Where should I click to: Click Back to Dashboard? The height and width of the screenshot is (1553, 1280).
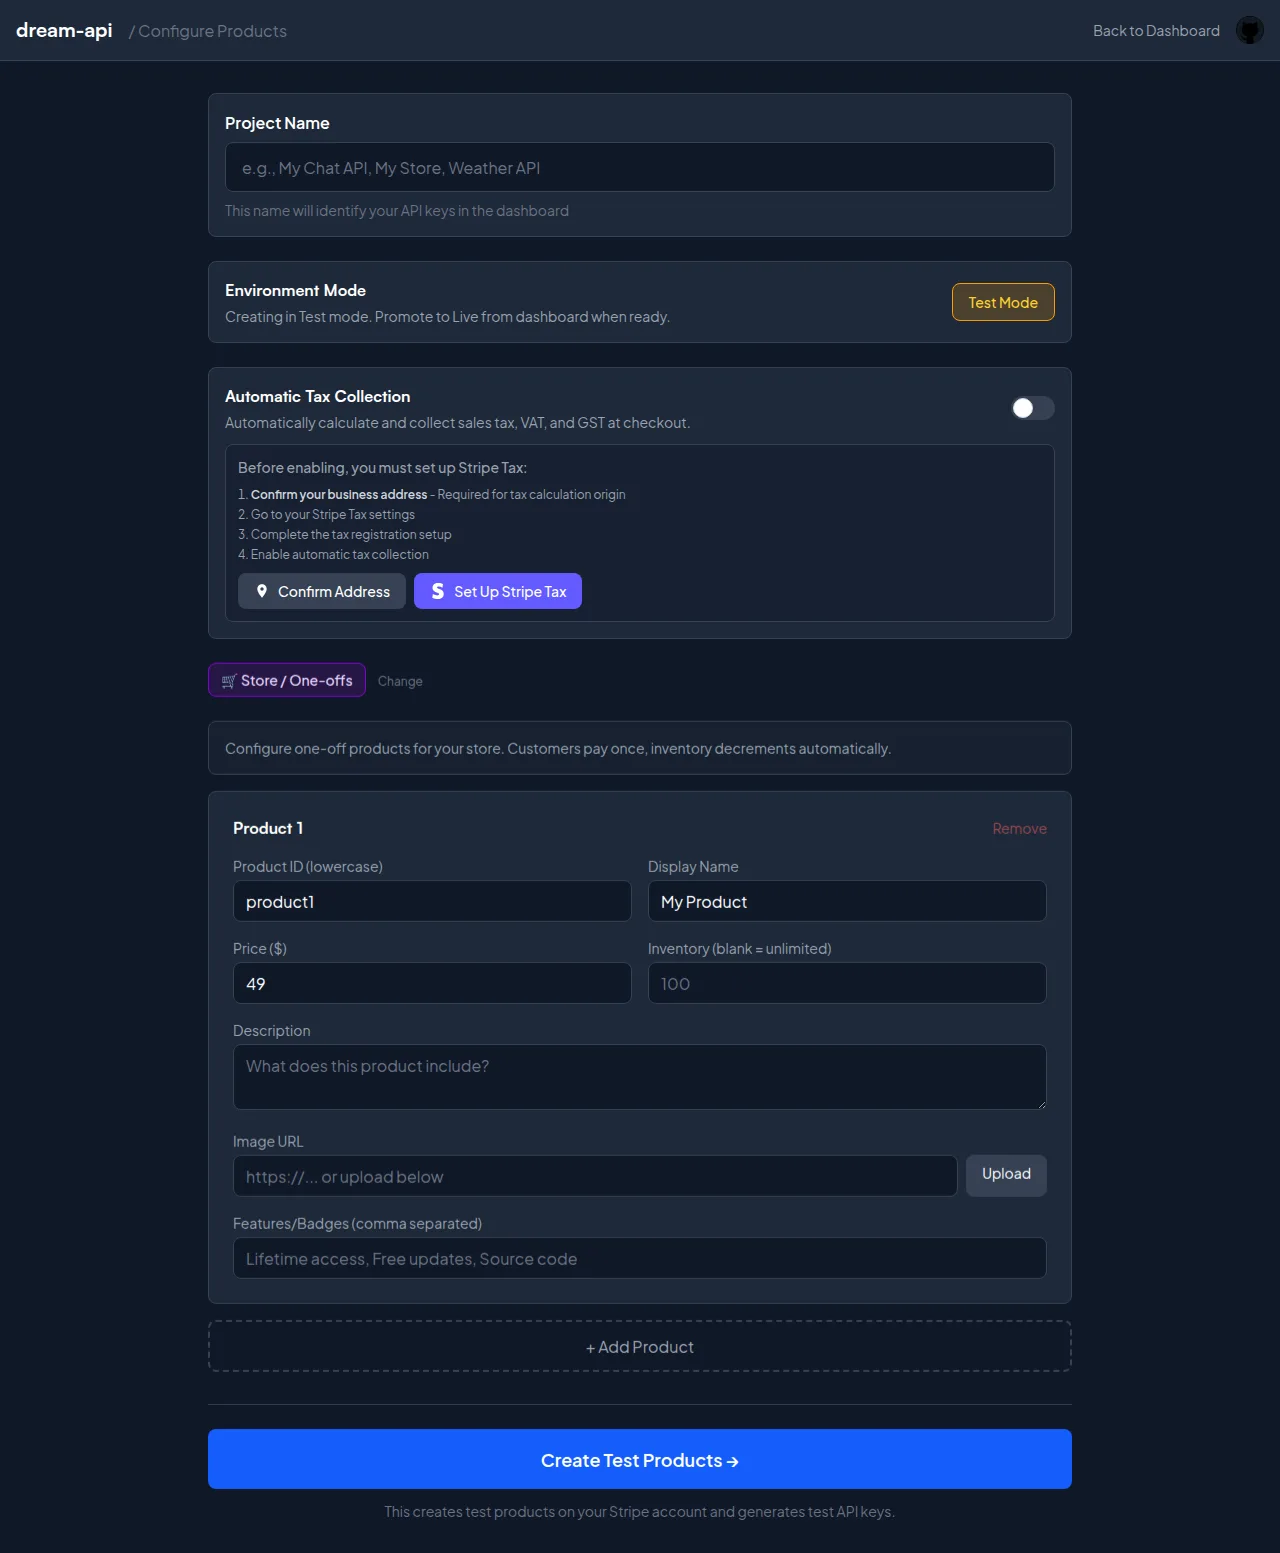[x=1156, y=30]
